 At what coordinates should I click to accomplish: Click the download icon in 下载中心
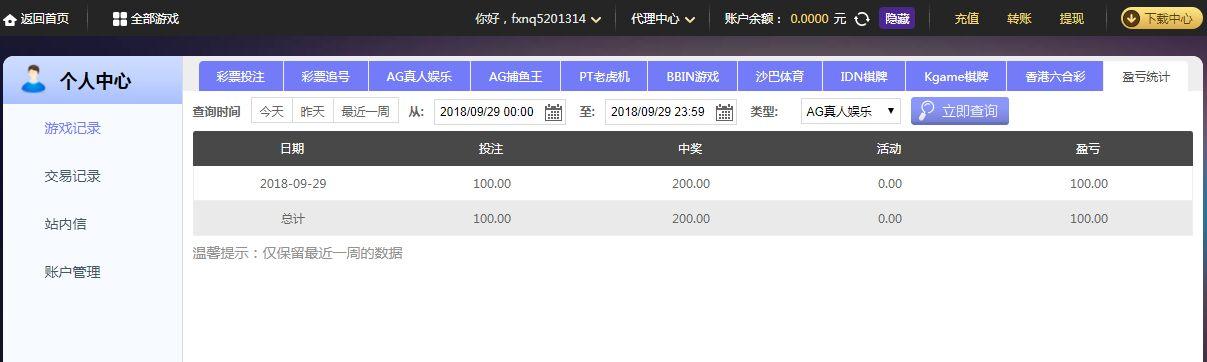1134,18
